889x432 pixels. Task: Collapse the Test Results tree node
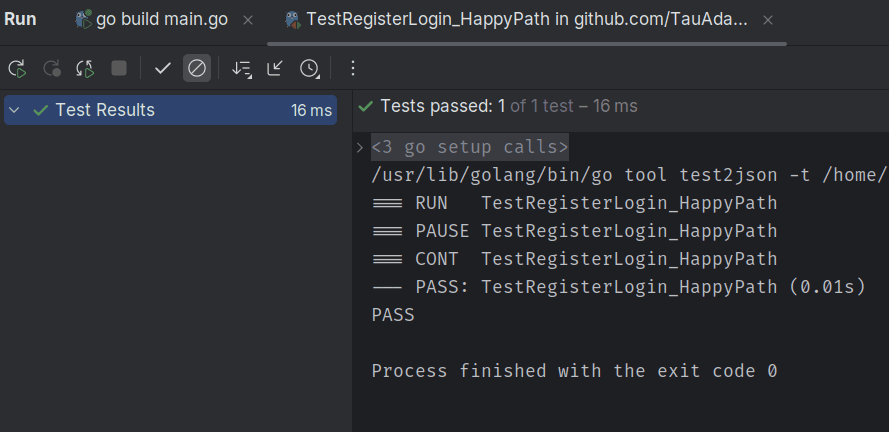pos(16,110)
